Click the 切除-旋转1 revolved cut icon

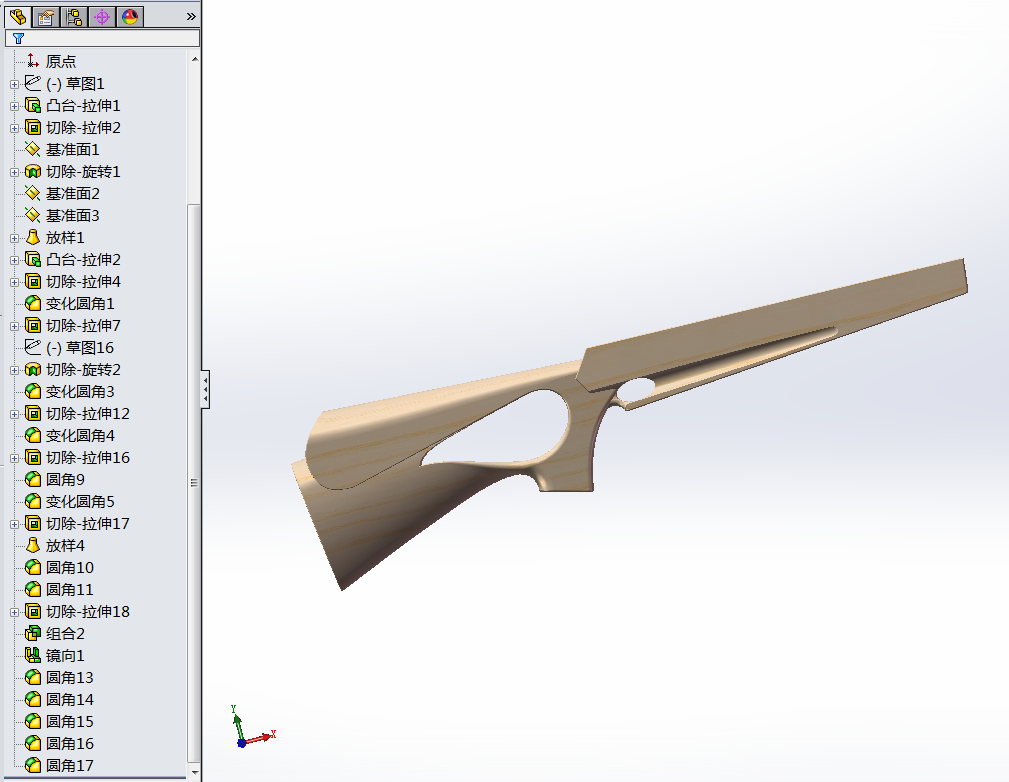click(x=32, y=171)
